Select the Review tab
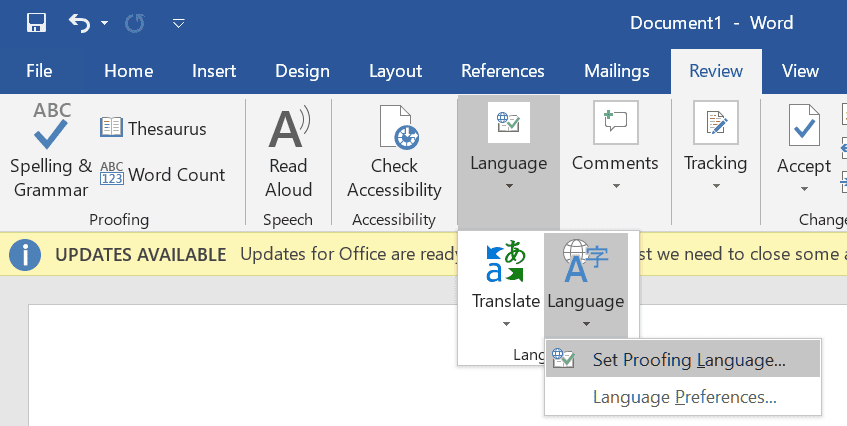The image size is (847, 426). tap(716, 71)
